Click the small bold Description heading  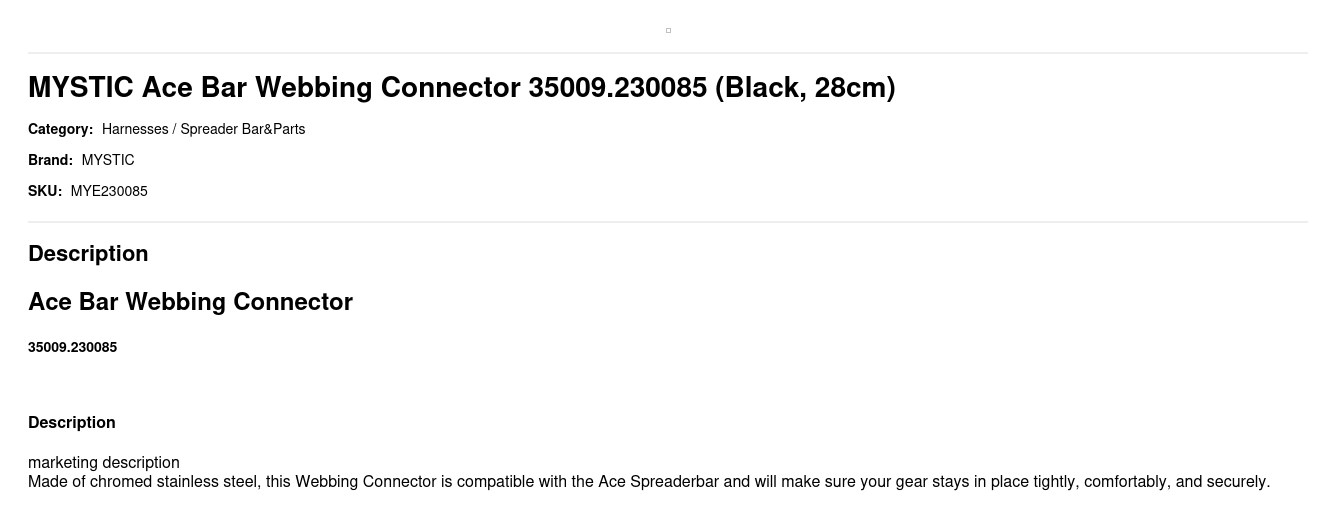pyautogui.click(x=71, y=422)
